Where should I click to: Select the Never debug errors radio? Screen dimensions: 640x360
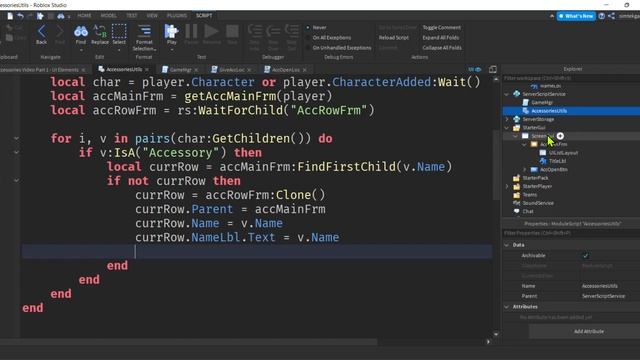pos(308,27)
